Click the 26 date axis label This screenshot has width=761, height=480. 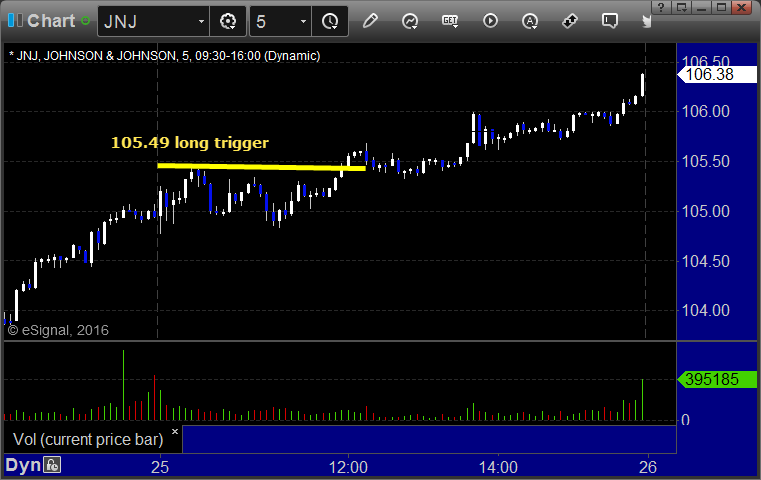coord(648,467)
